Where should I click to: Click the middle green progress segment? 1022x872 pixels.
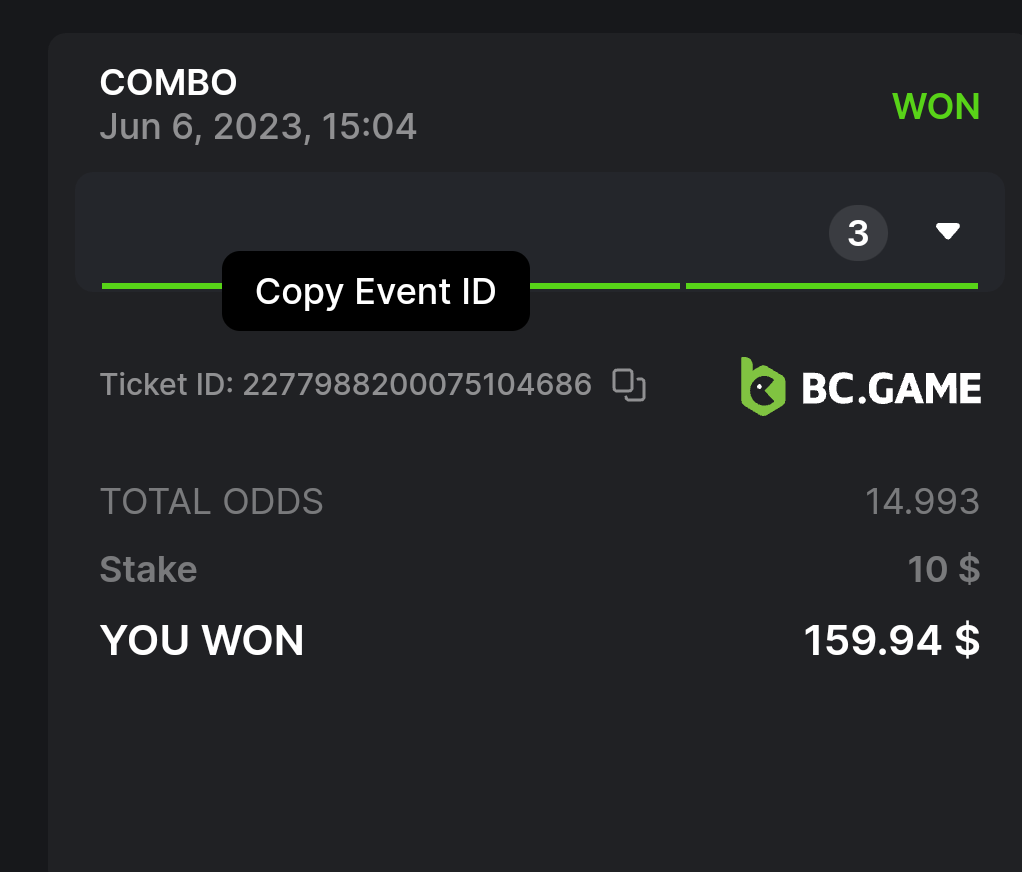point(604,286)
